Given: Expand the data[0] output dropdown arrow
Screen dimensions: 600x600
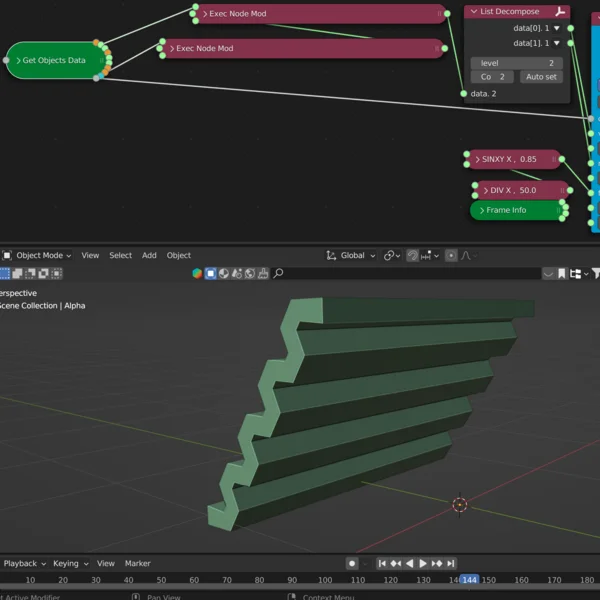Looking at the screenshot, I should click(x=557, y=28).
